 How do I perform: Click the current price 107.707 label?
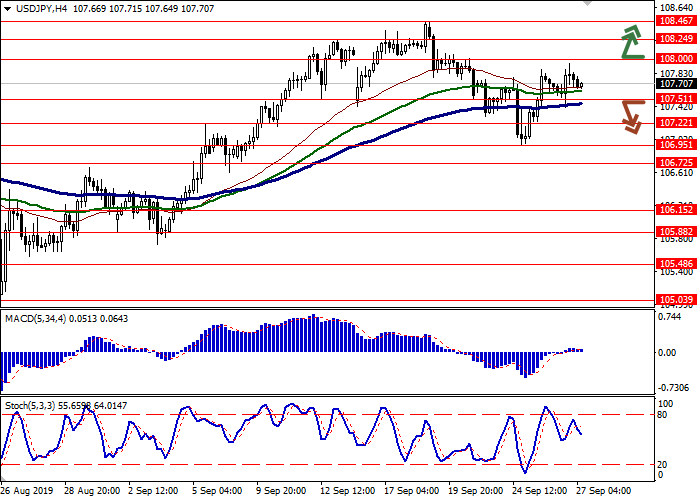[675, 85]
